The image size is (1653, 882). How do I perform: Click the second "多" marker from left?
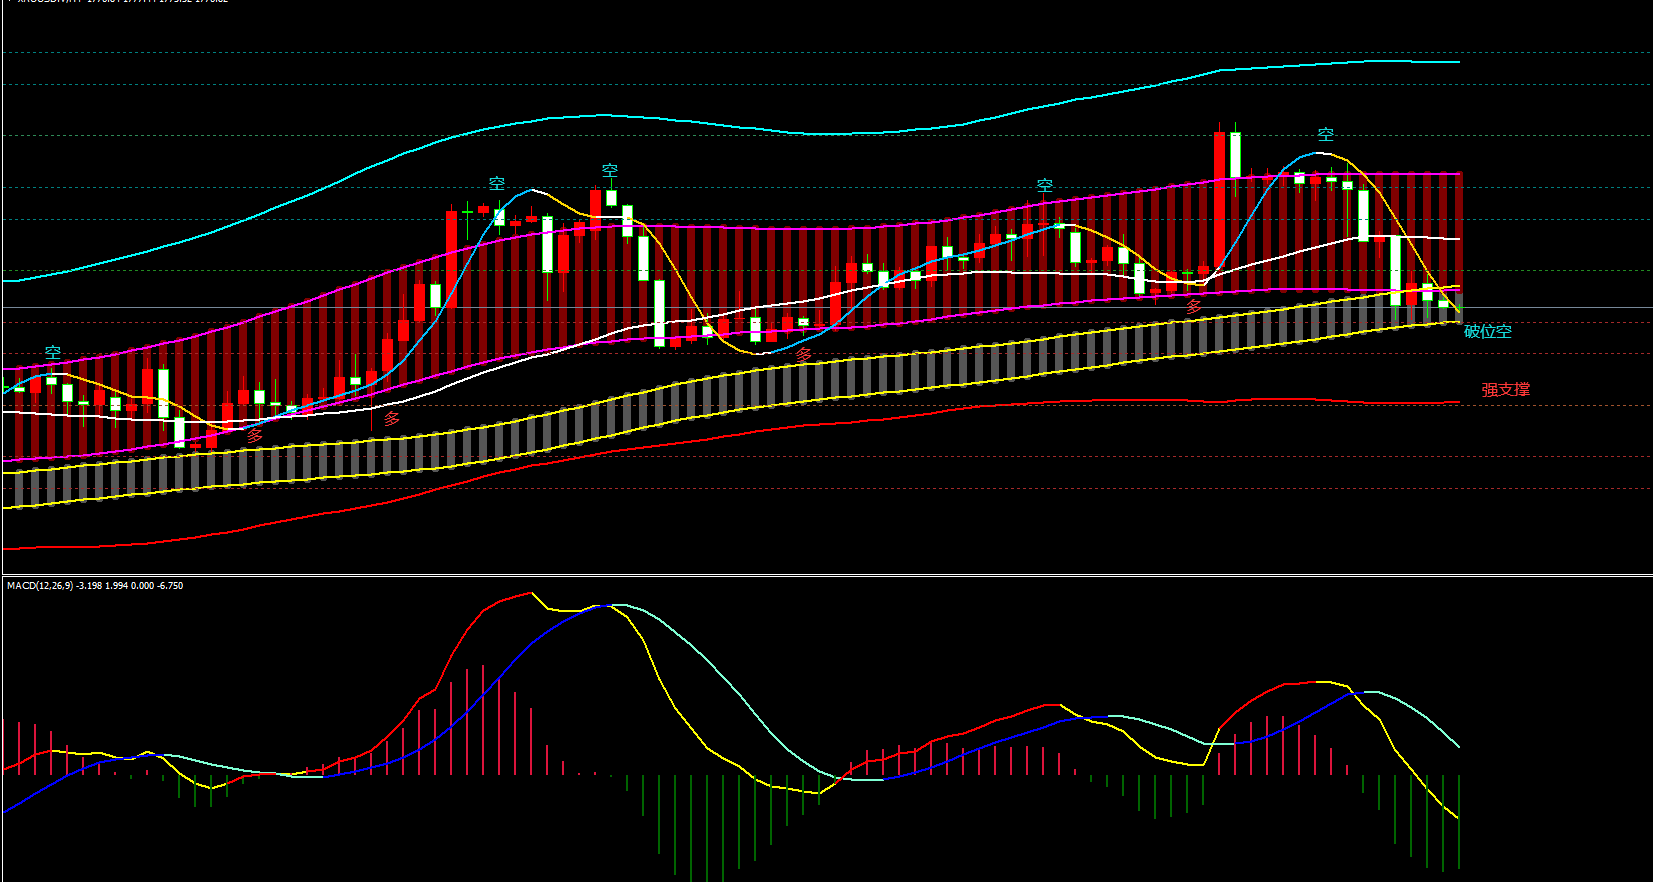(x=392, y=419)
